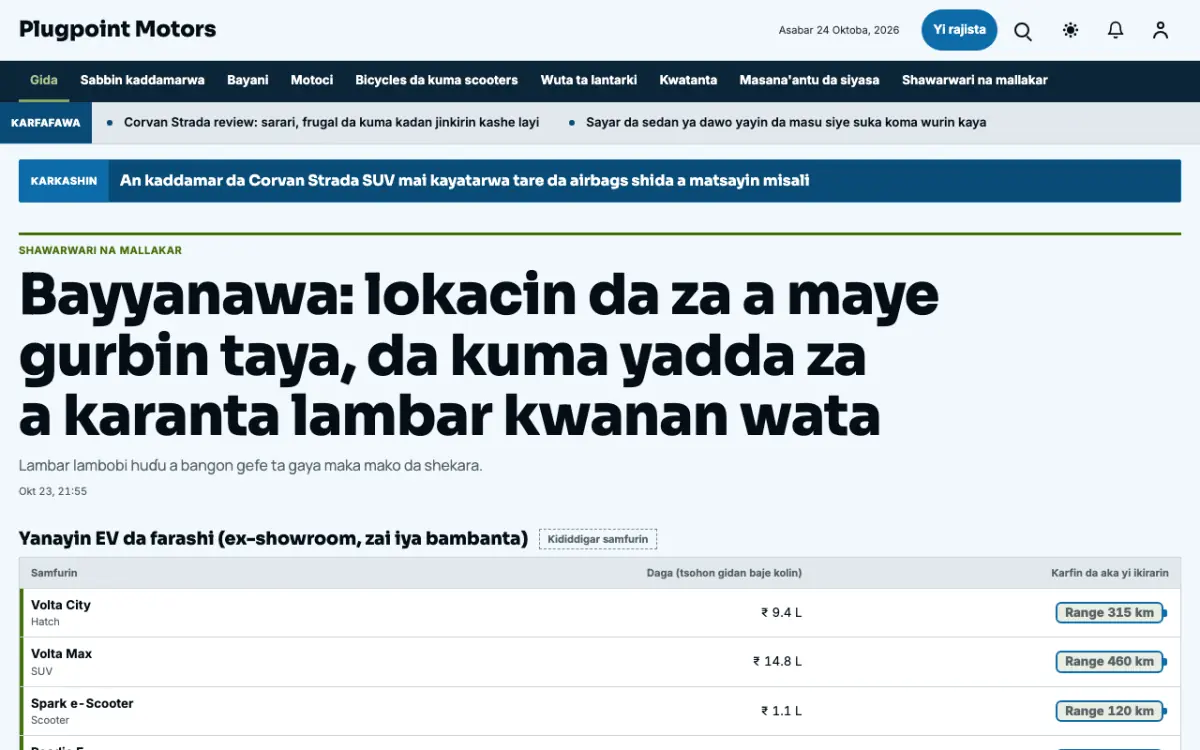The image size is (1200, 750).
Task: Select the Gida nav tab
Action: pos(44,80)
